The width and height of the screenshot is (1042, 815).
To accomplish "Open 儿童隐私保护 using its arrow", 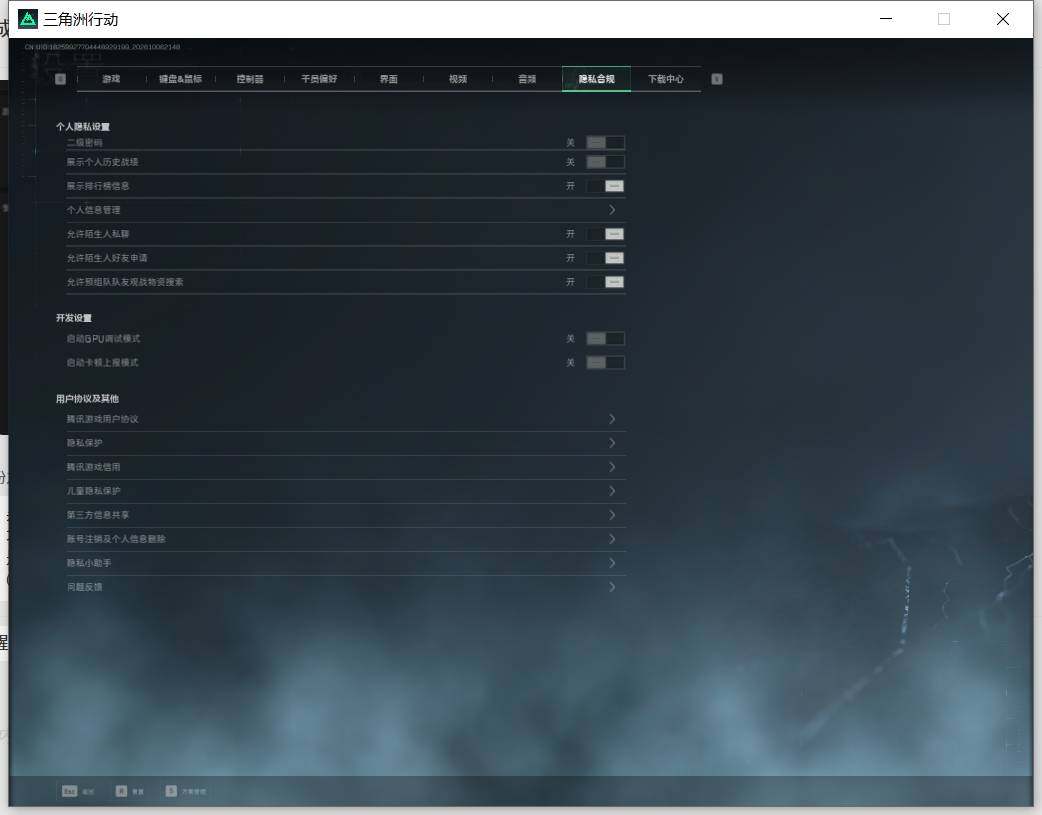I will click(612, 491).
